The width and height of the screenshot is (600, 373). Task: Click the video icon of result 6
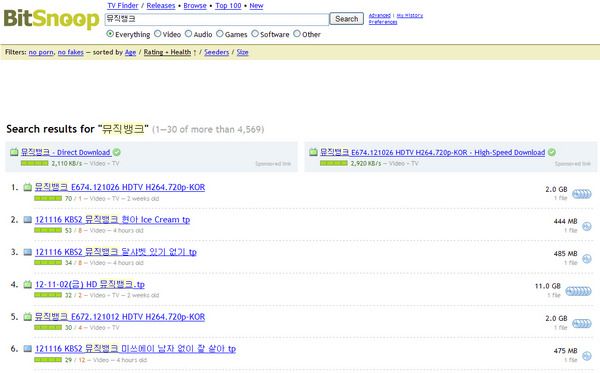(x=28, y=349)
